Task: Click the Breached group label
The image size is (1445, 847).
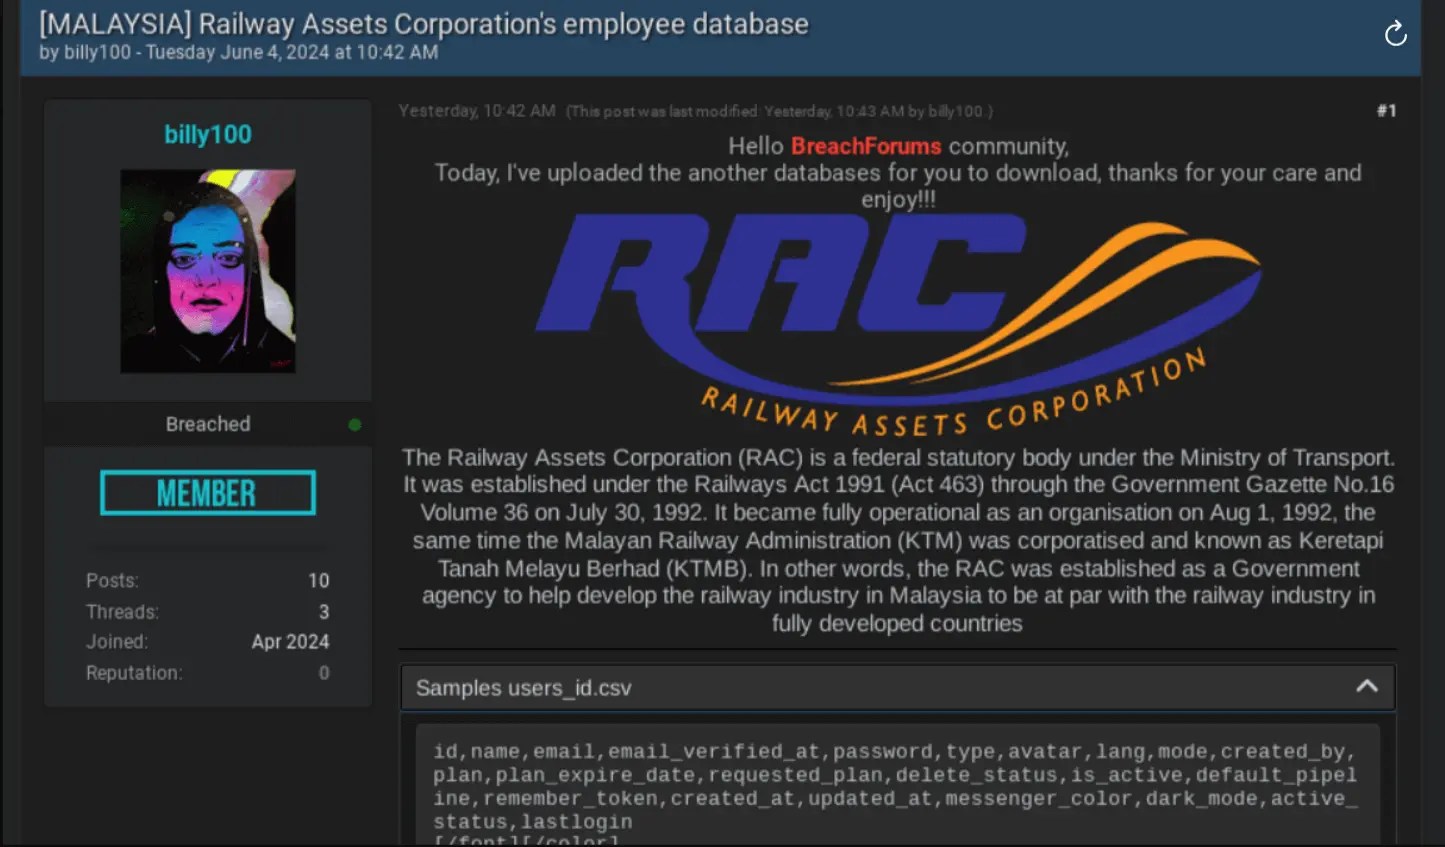Action: coord(207,423)
